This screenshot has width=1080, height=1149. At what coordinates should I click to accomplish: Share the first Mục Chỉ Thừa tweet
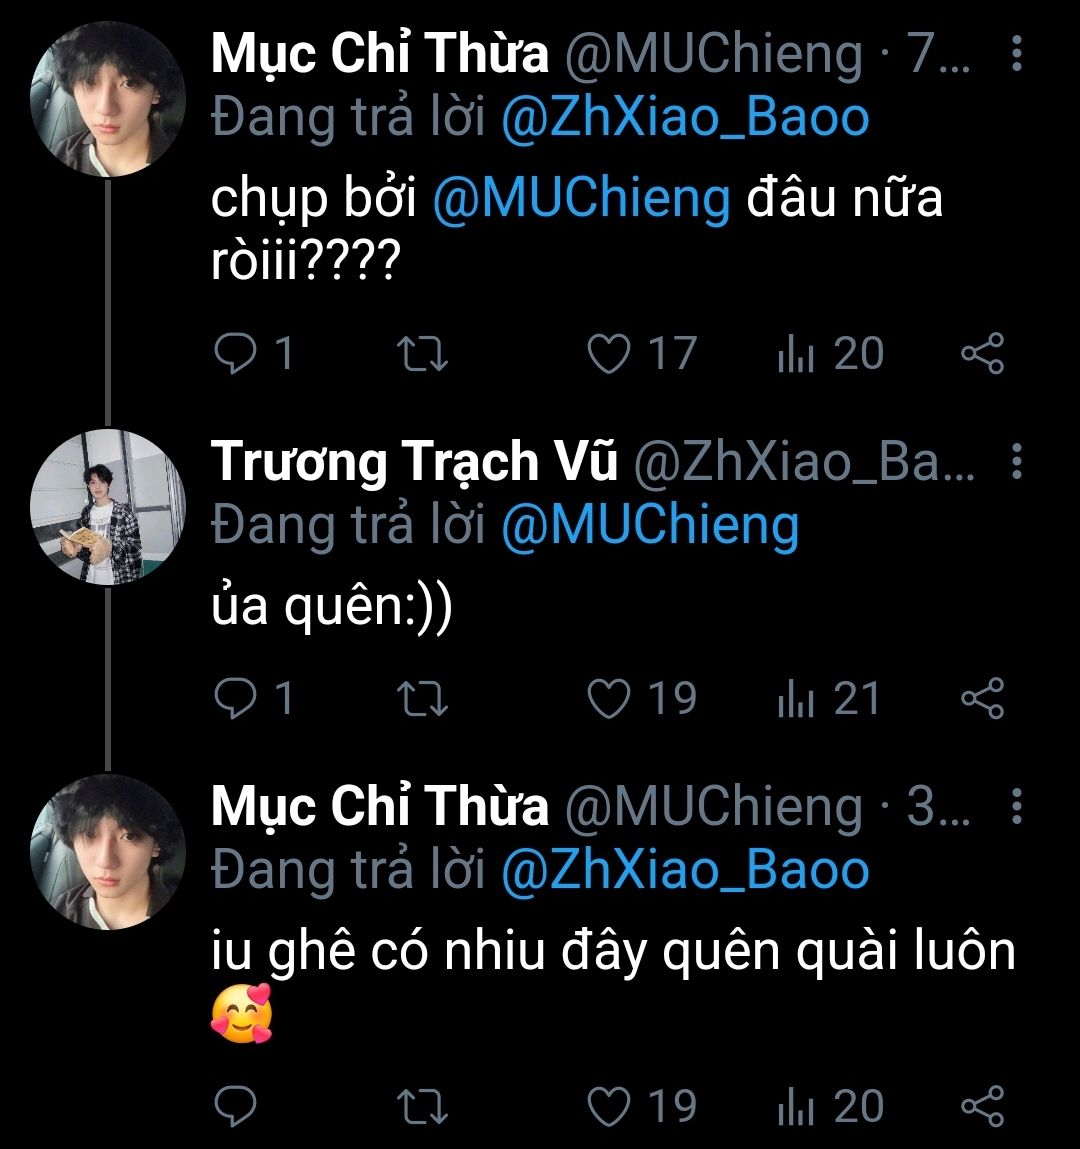982,354
